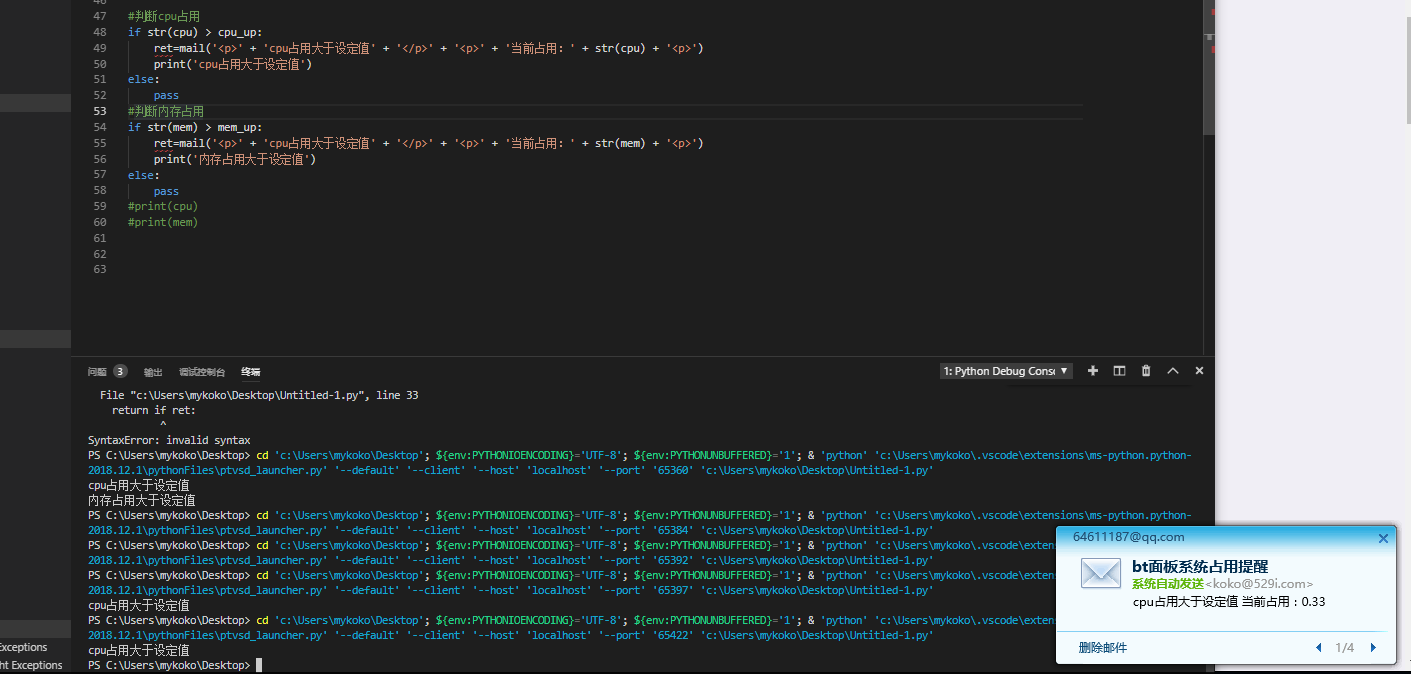Create a new terminal with plus icon
Screen dimensions: 1411x674
[1093, 371]
